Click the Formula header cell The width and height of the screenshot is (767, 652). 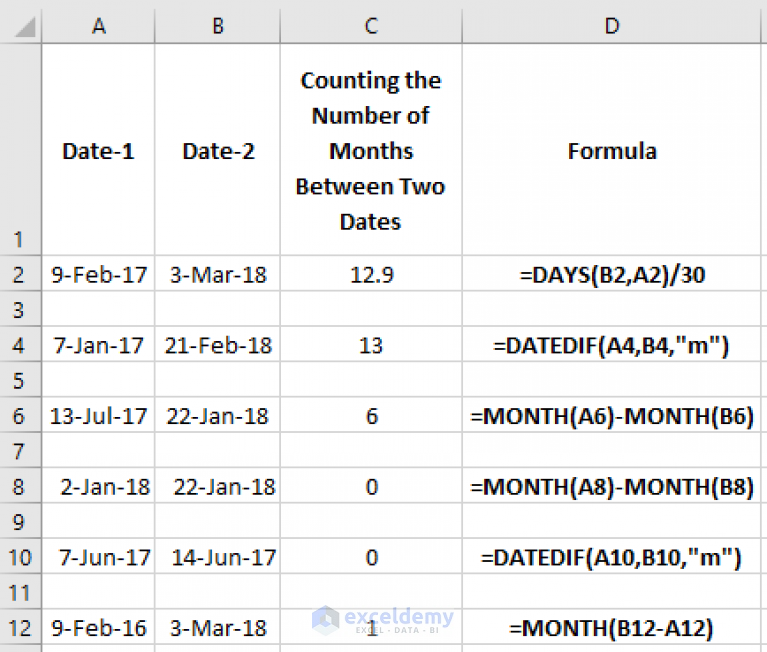coord(612,150)
